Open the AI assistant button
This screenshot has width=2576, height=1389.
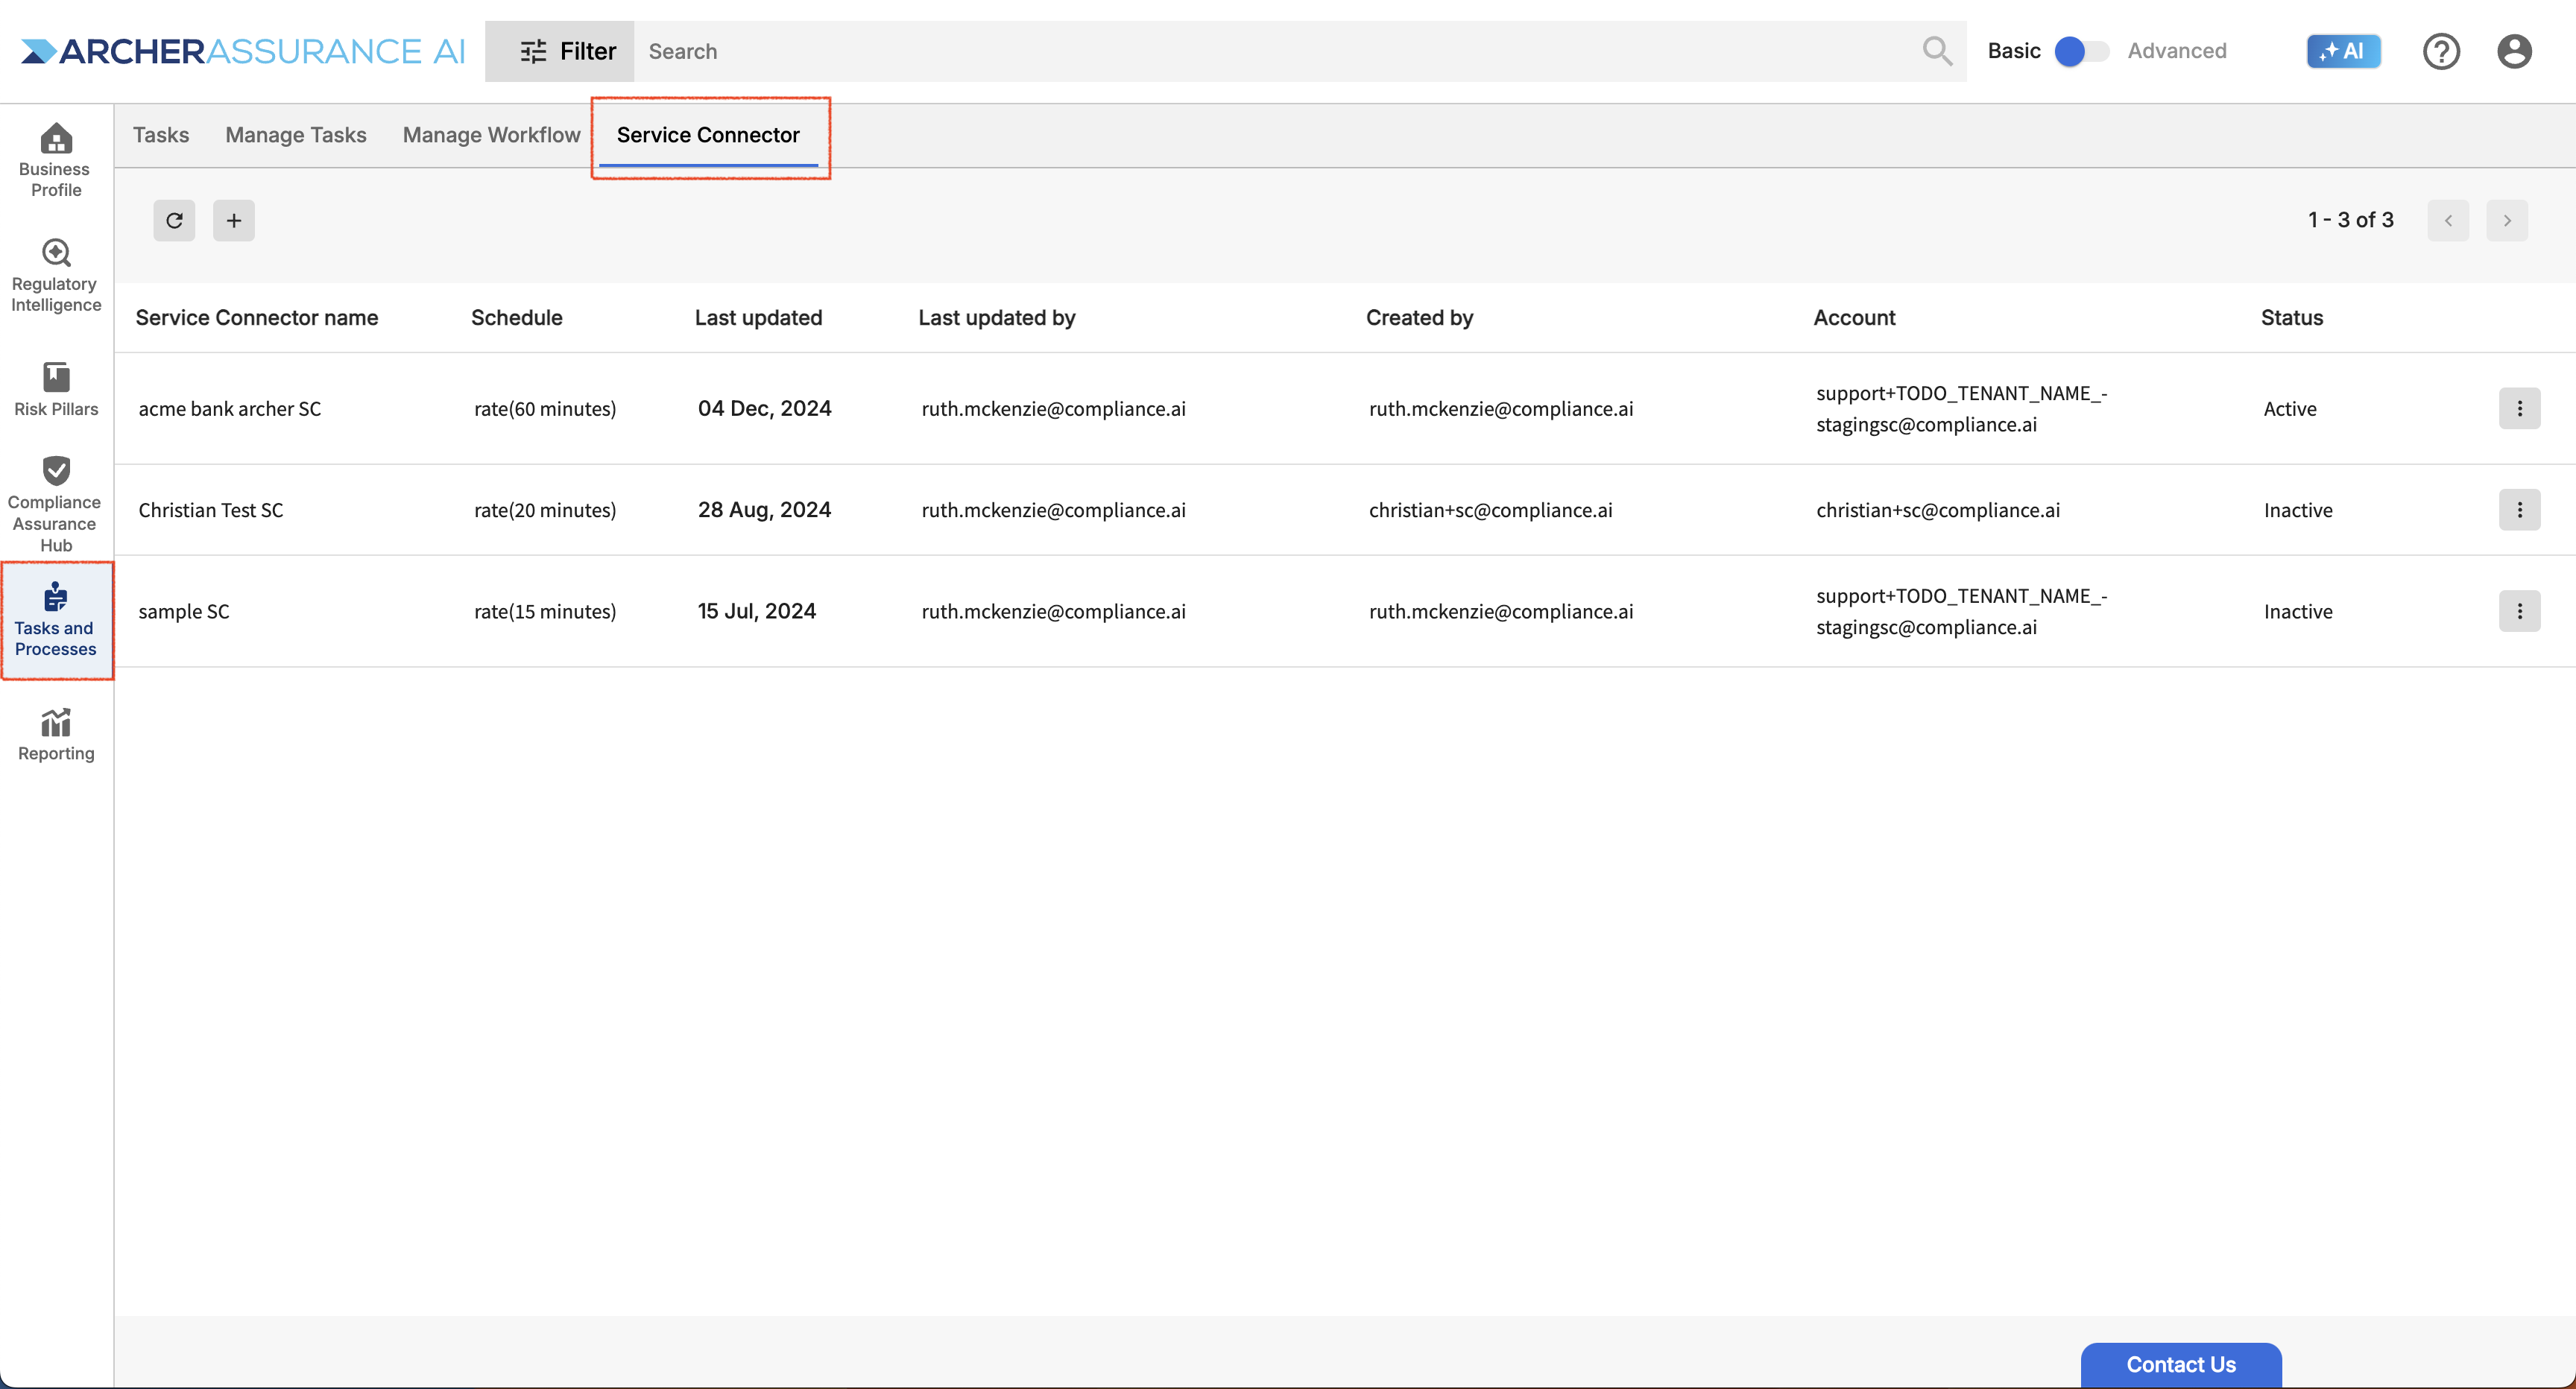(x=2343, y=51)
